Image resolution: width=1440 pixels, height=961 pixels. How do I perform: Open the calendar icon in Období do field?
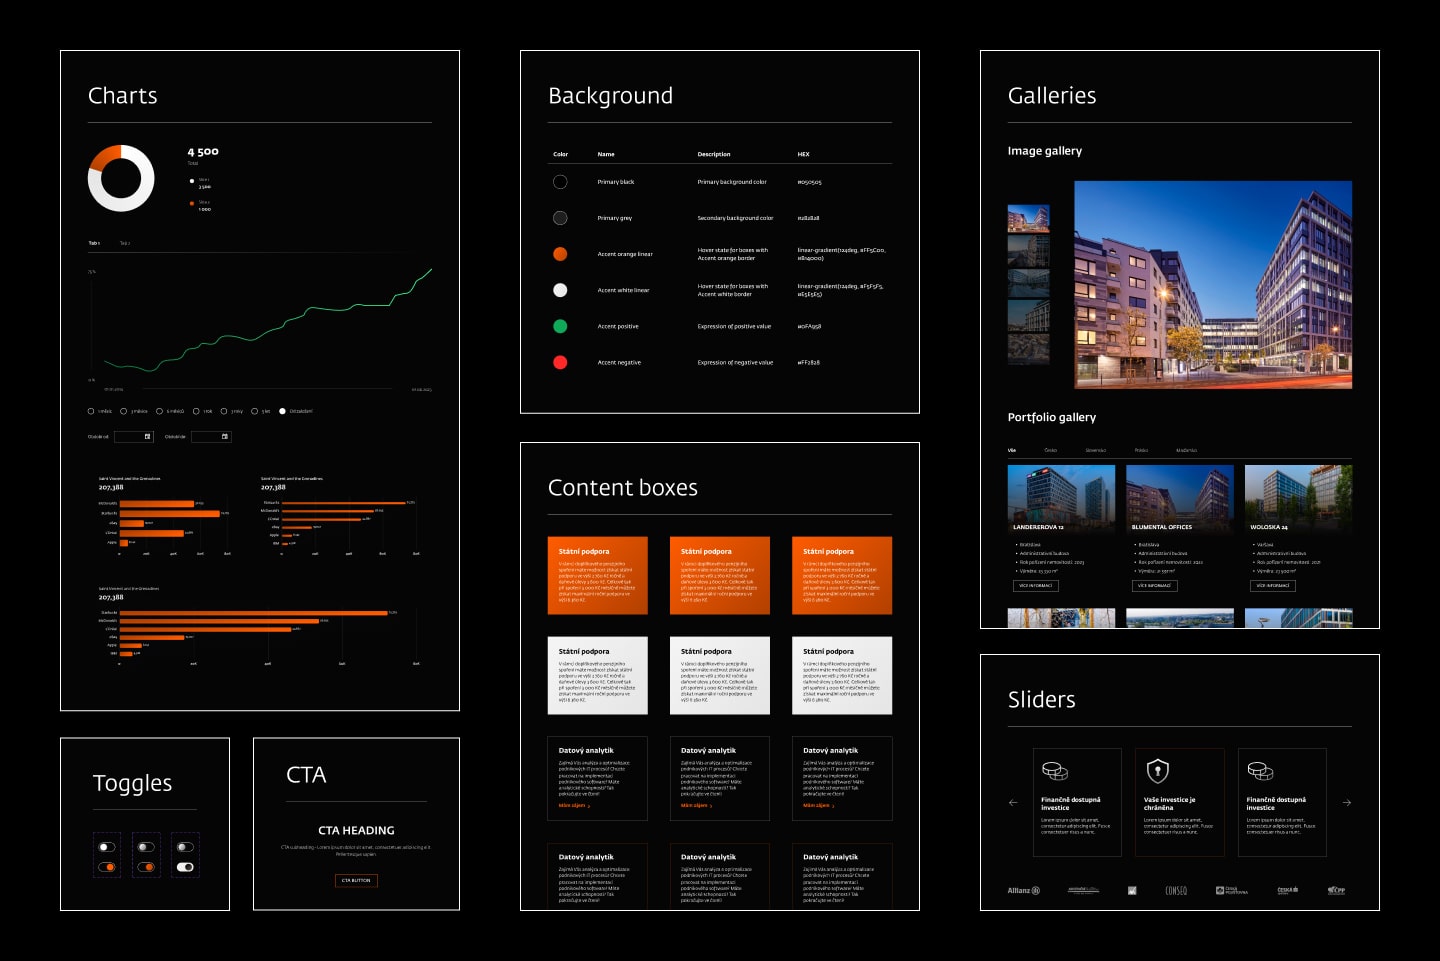click(225, 437)
